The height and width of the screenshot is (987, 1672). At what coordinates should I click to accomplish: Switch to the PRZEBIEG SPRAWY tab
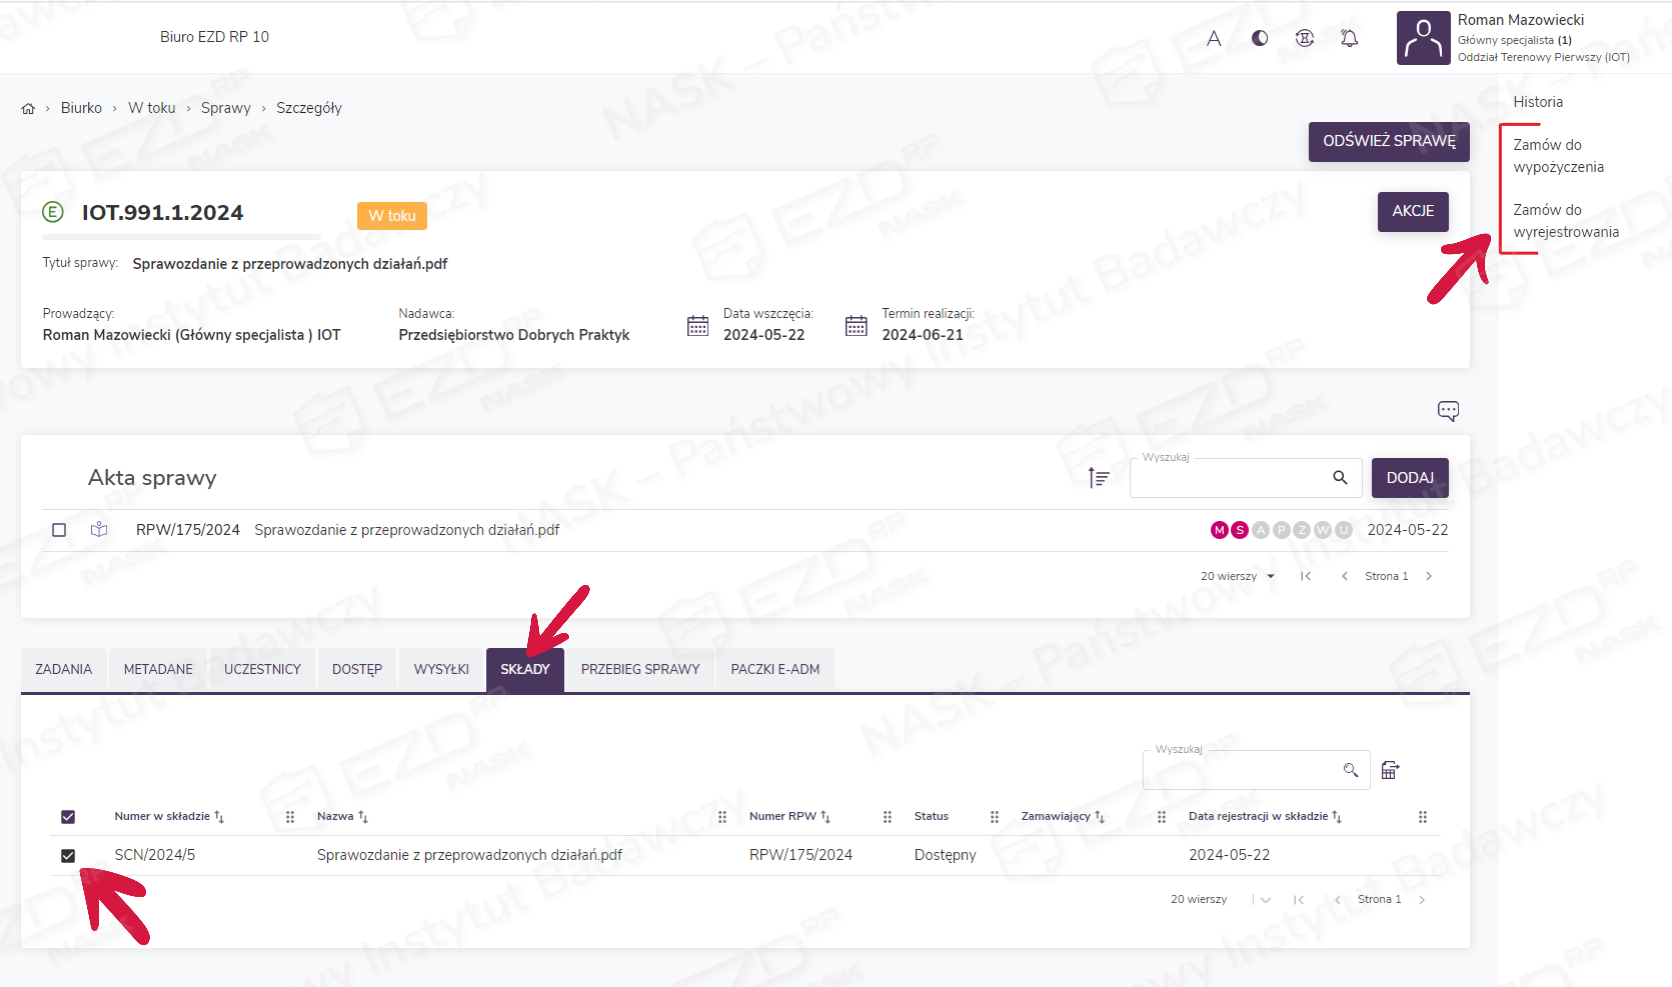click(640, 670)
